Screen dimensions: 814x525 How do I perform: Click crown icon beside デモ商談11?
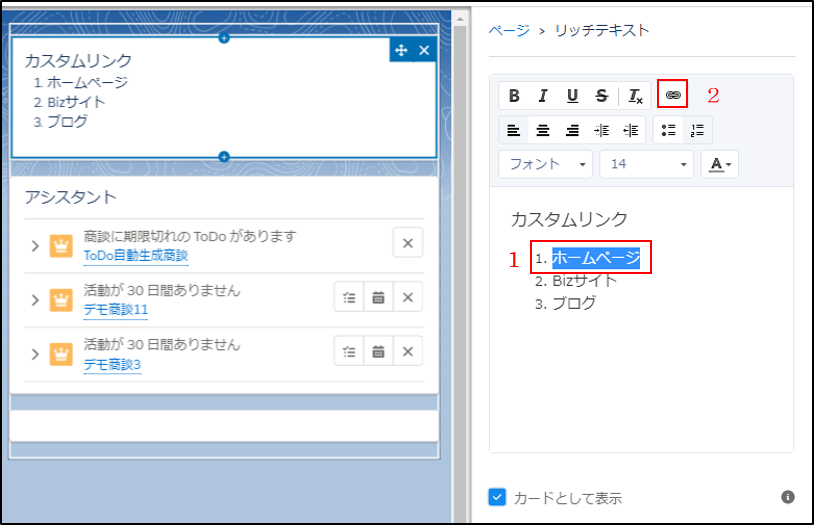point(61,300)
